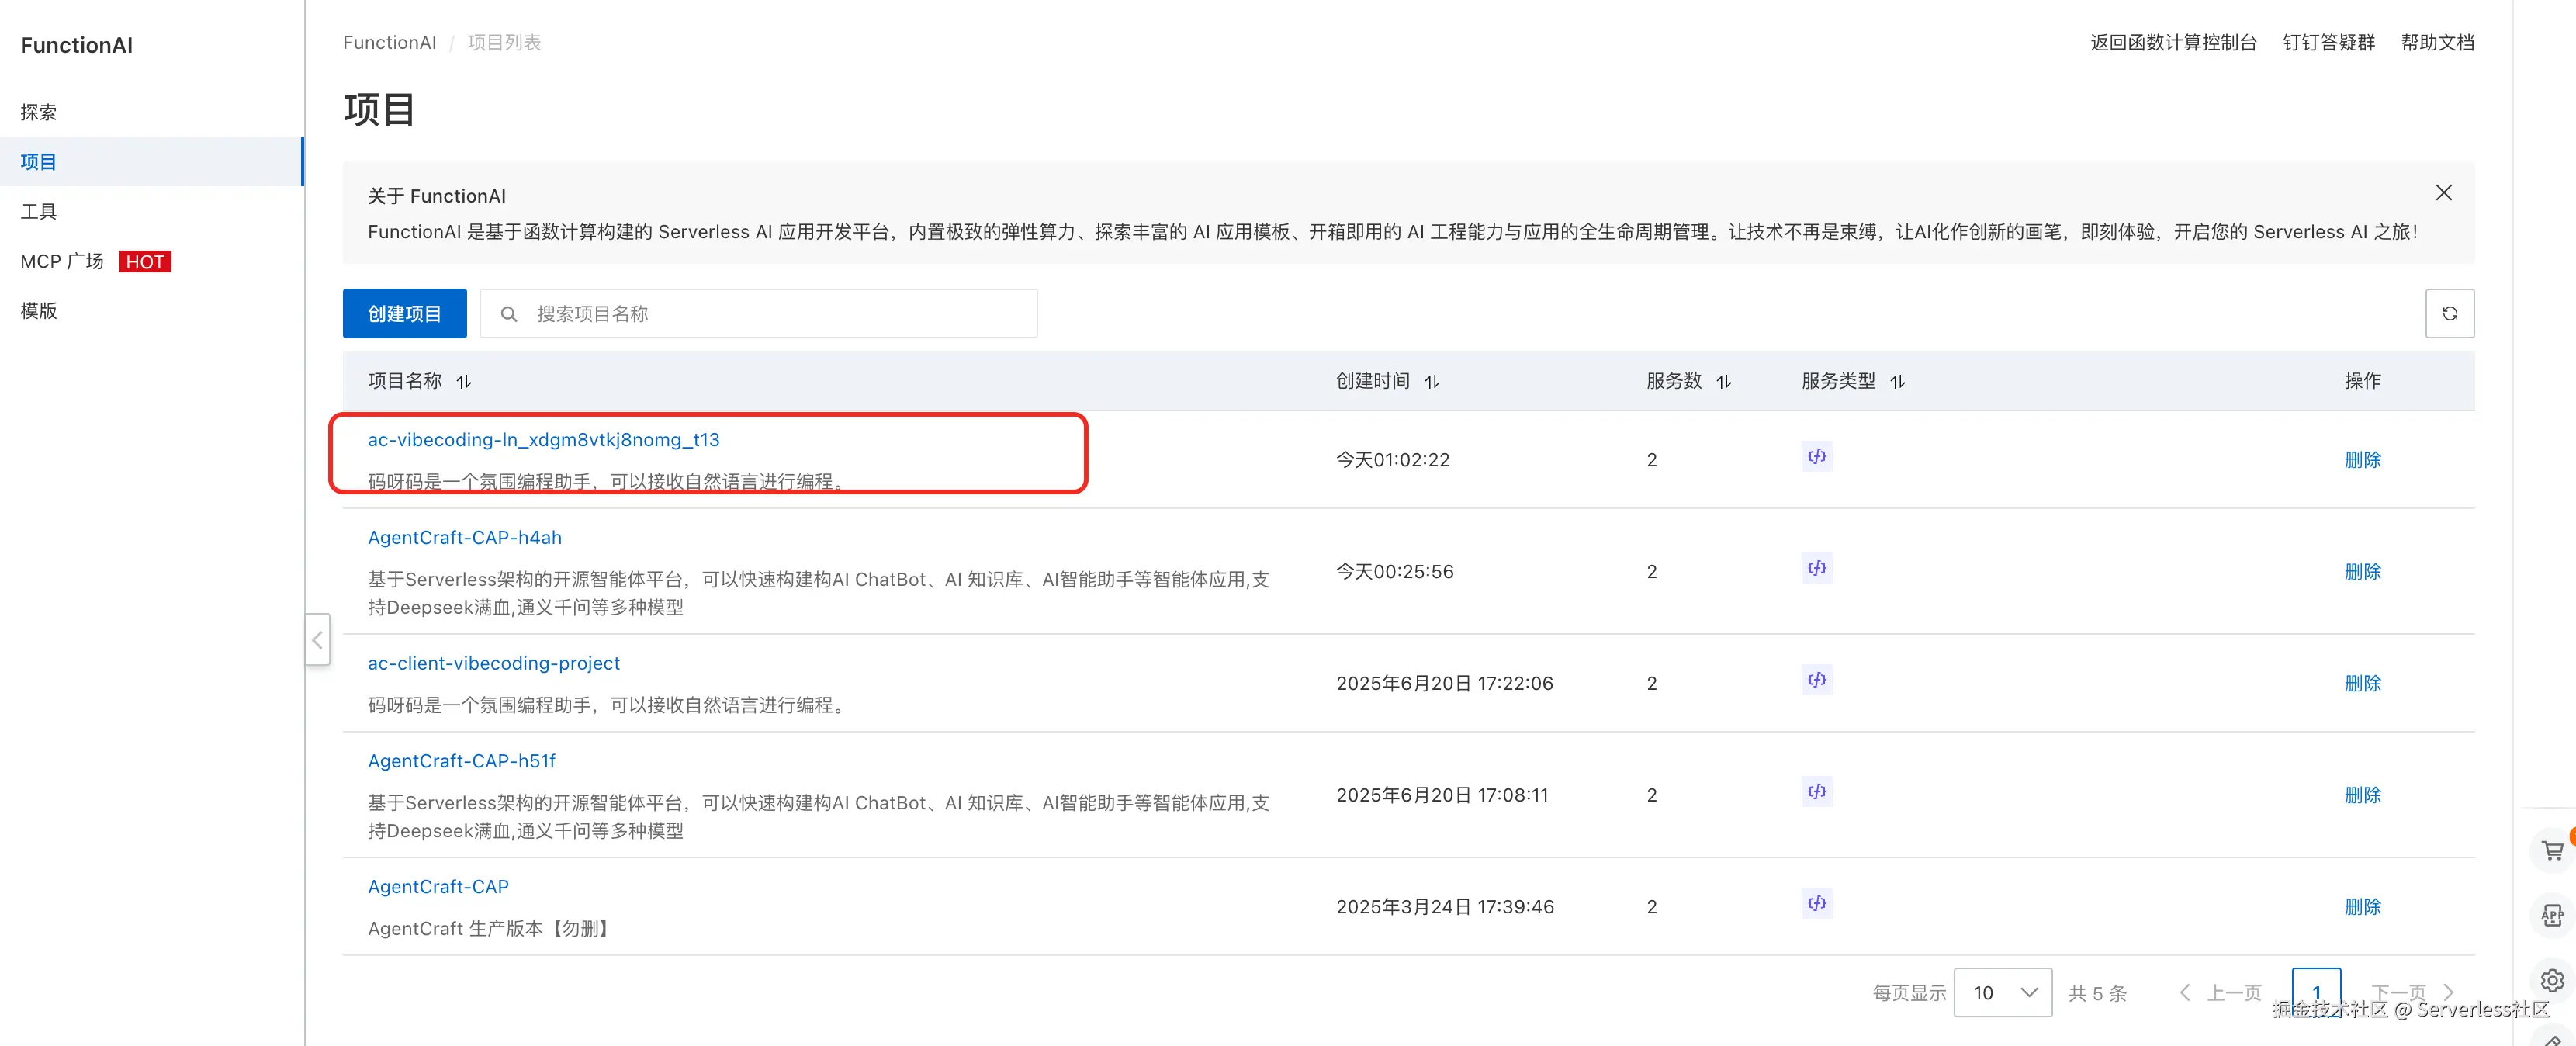Screen dimensions: 2576x1046
Task: Click the refresh project list icon
Action: (2449, 314)
